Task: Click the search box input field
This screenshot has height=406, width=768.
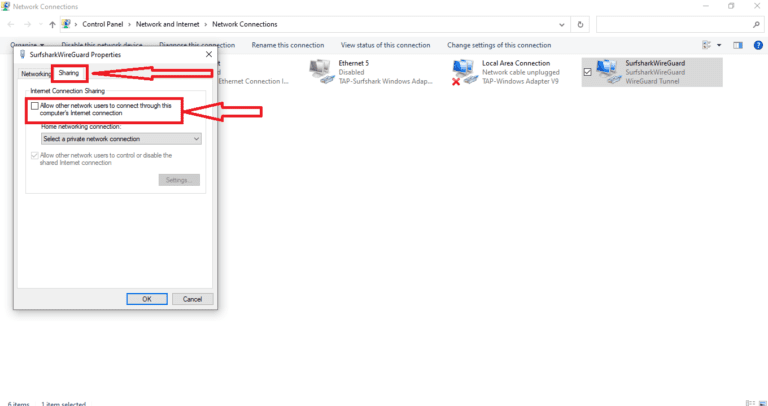Action: click(673, 24)
